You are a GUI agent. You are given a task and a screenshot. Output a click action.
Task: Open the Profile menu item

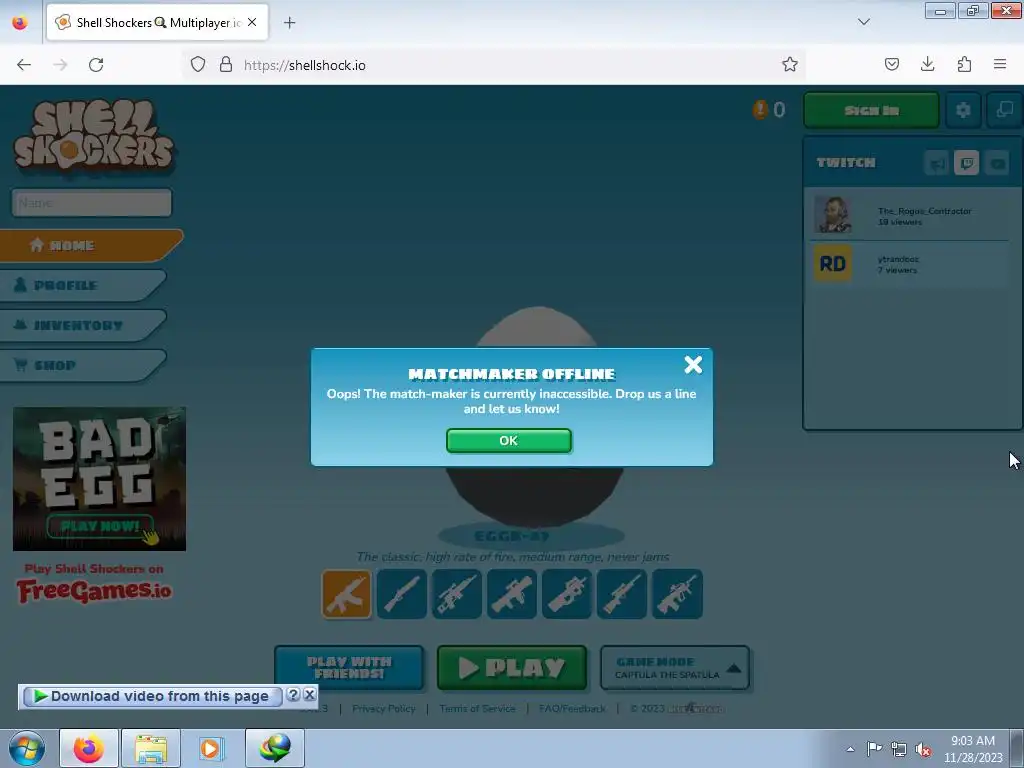[83, 285]
